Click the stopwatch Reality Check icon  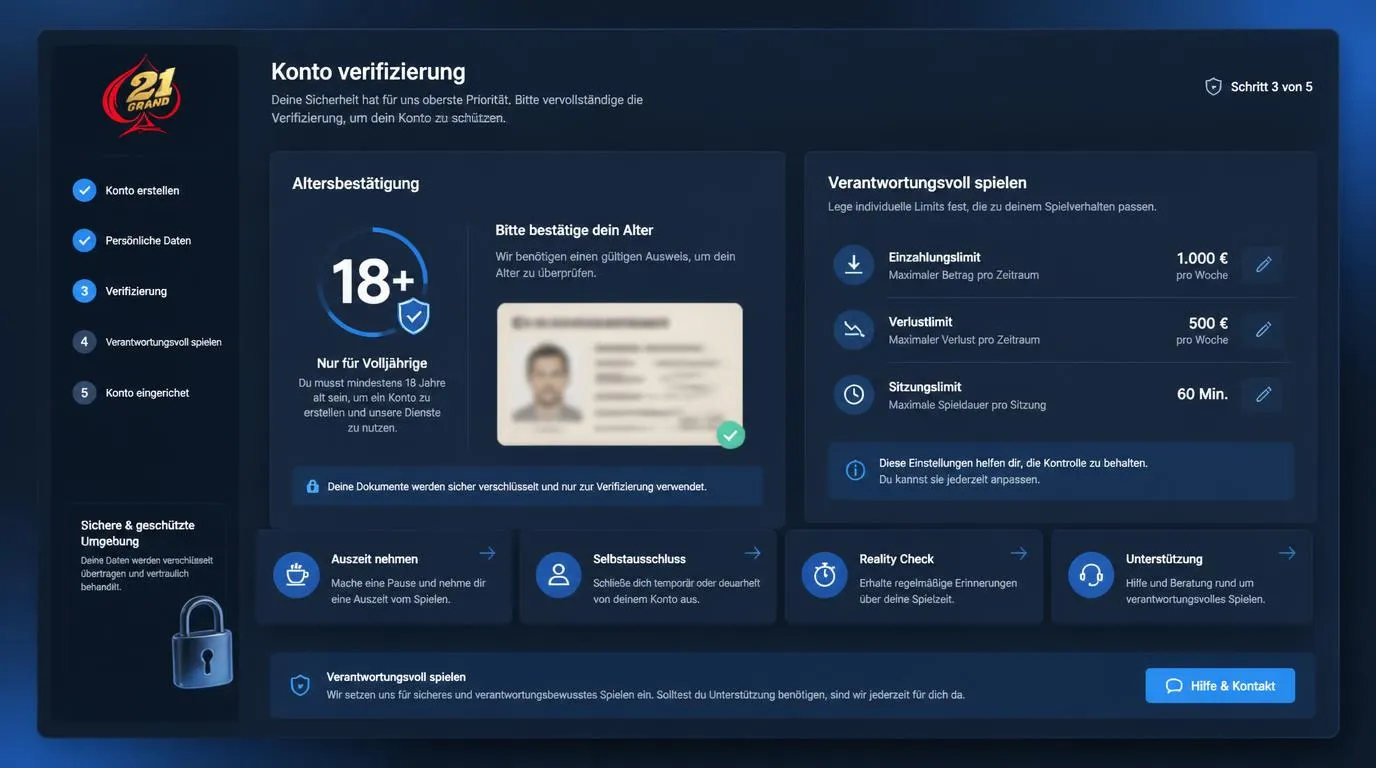(x=824, y=575)
